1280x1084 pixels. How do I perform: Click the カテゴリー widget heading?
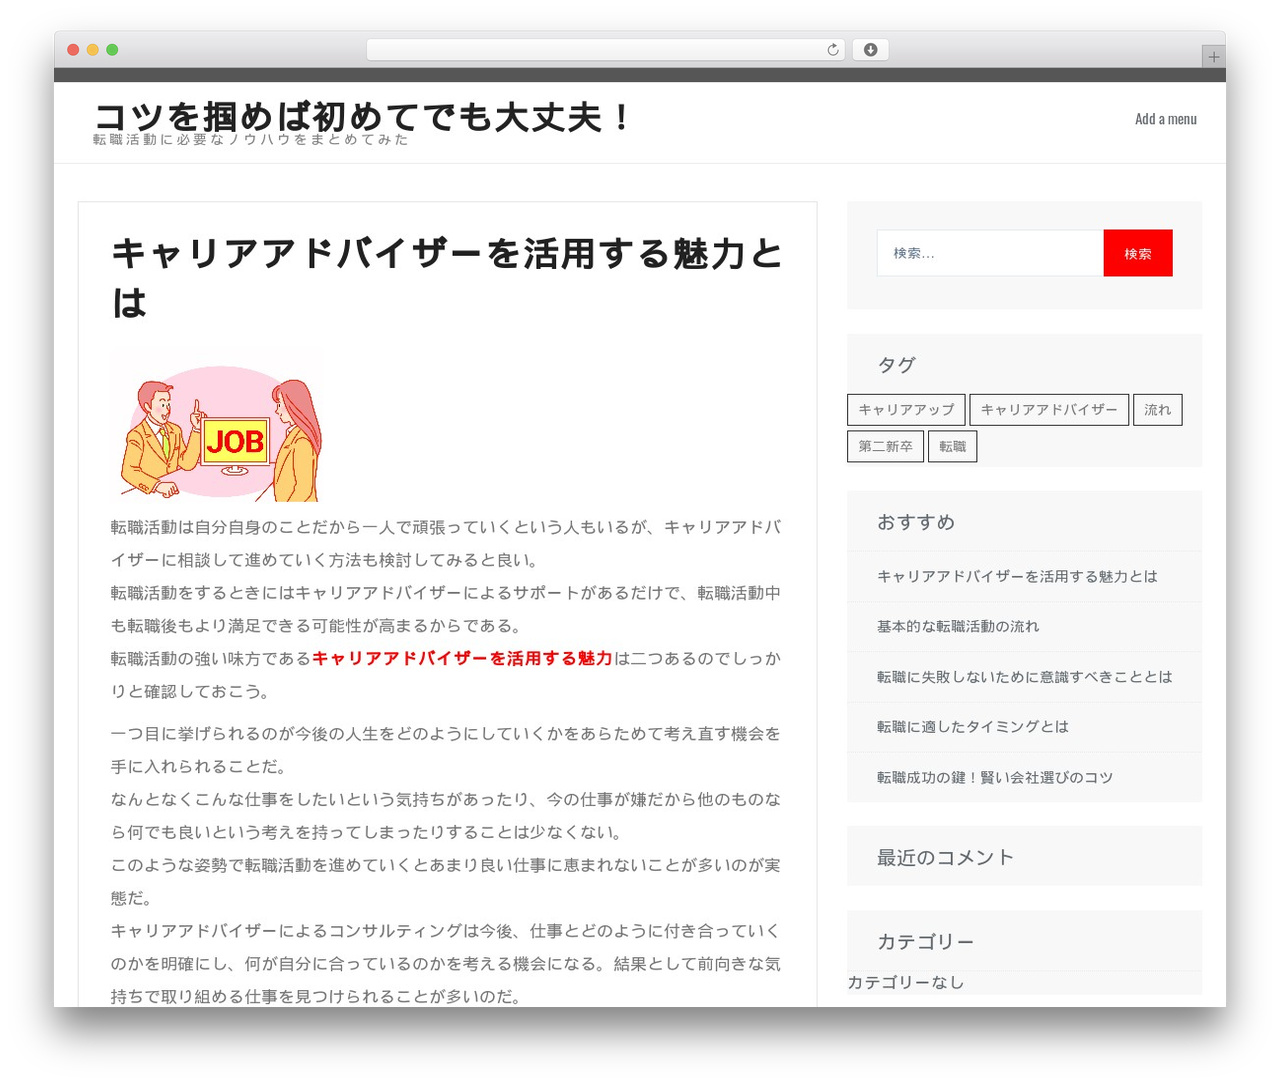tap(925, 942)
